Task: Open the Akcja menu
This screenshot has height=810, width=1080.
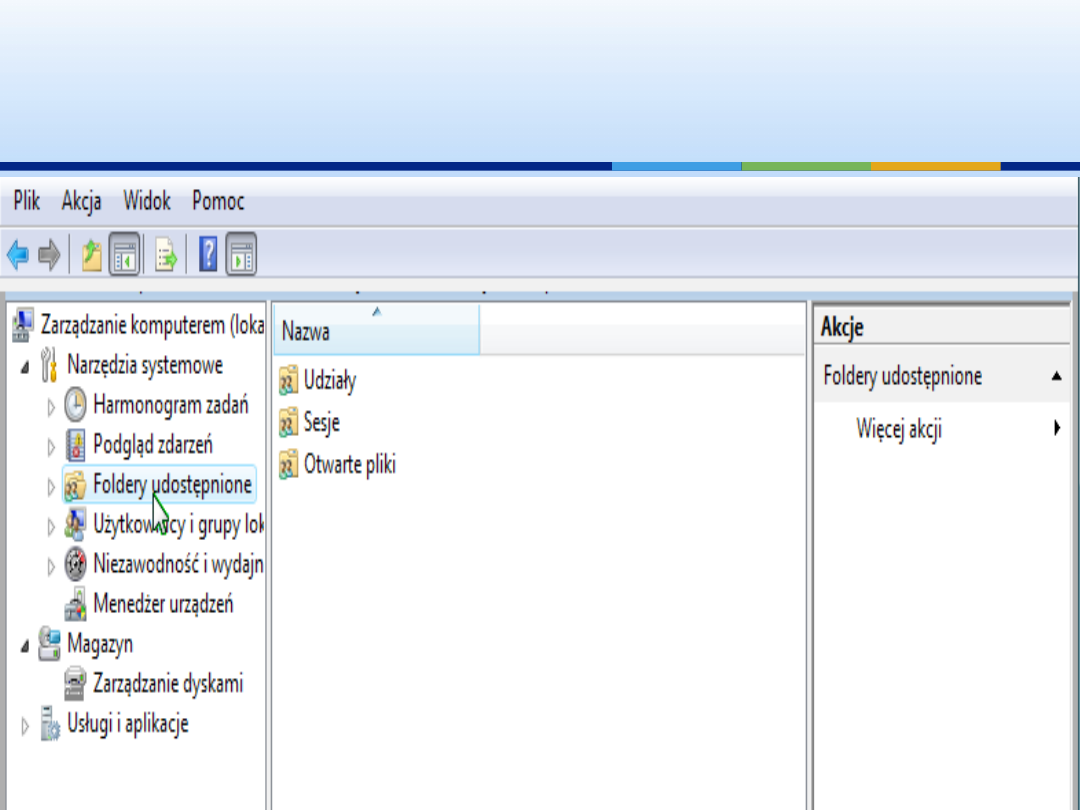Action: [81, 201]
